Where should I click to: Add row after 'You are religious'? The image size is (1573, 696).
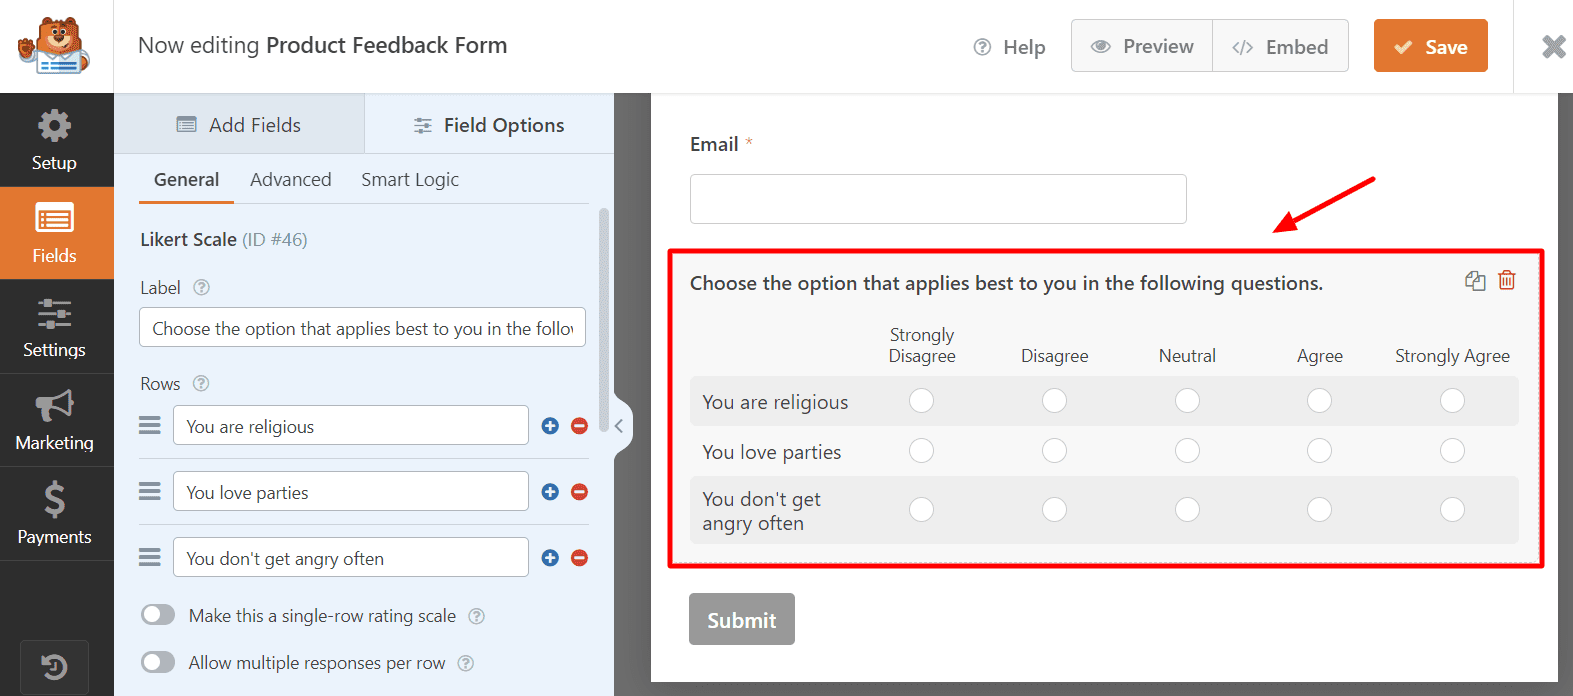[550, 426]
